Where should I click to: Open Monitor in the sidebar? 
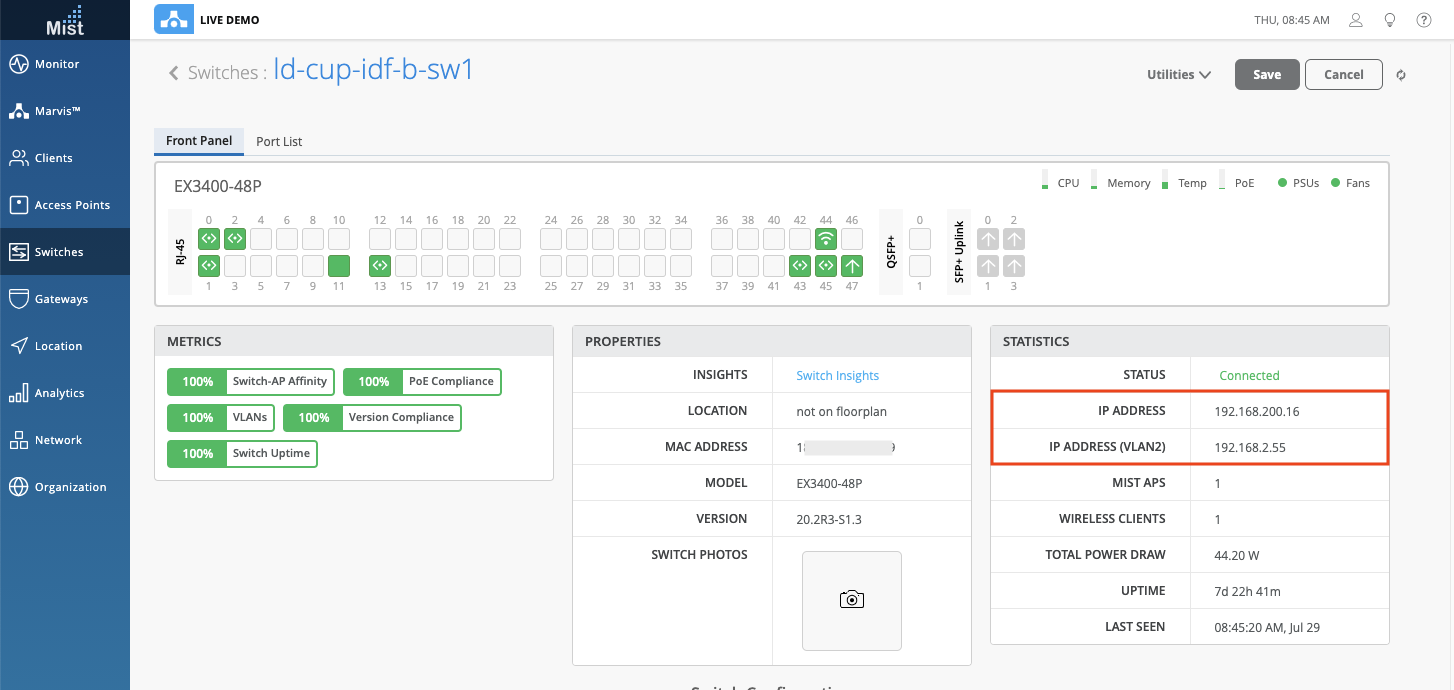tap(57, 64)
